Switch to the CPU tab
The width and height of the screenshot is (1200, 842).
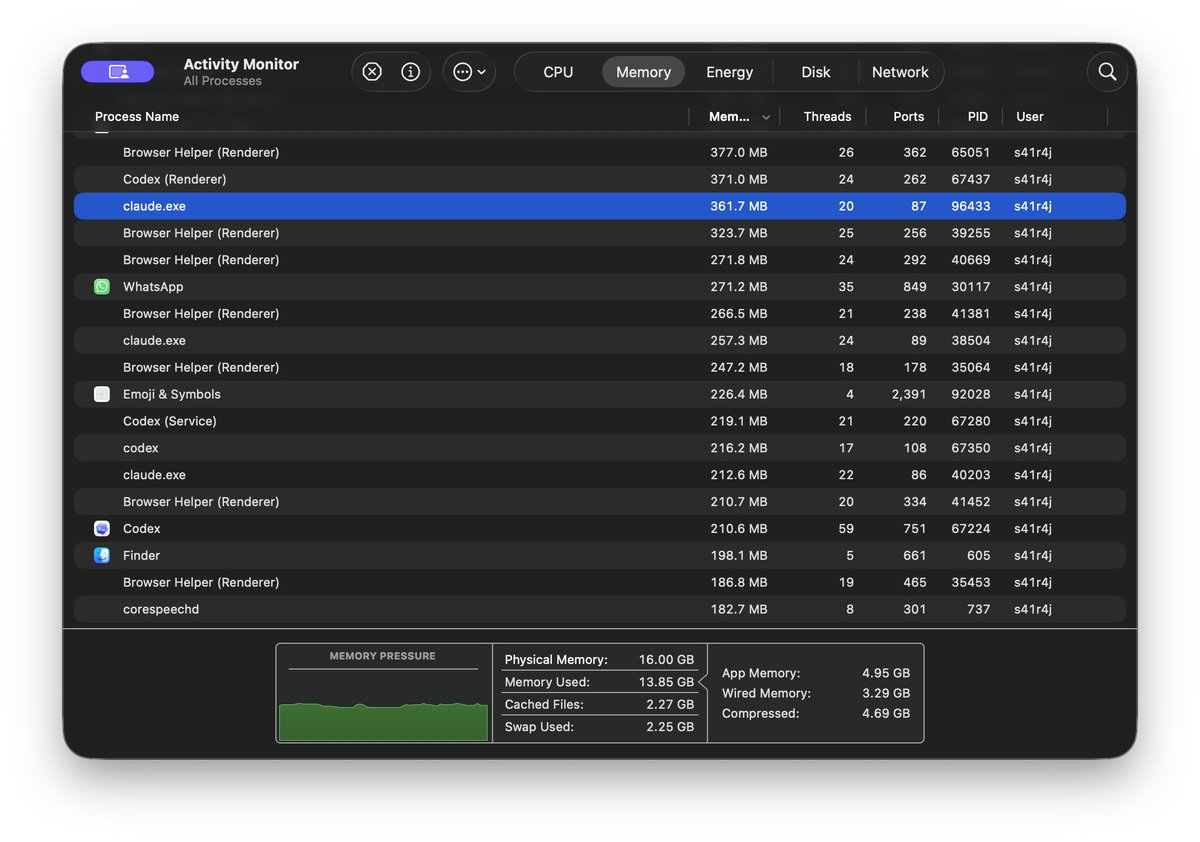[x=558, y=72]
